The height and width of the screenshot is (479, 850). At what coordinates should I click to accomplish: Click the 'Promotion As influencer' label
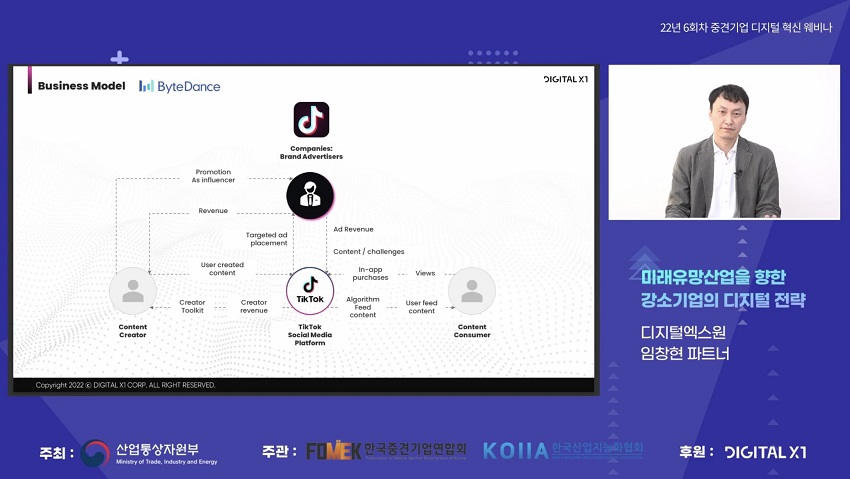point(213,176)
